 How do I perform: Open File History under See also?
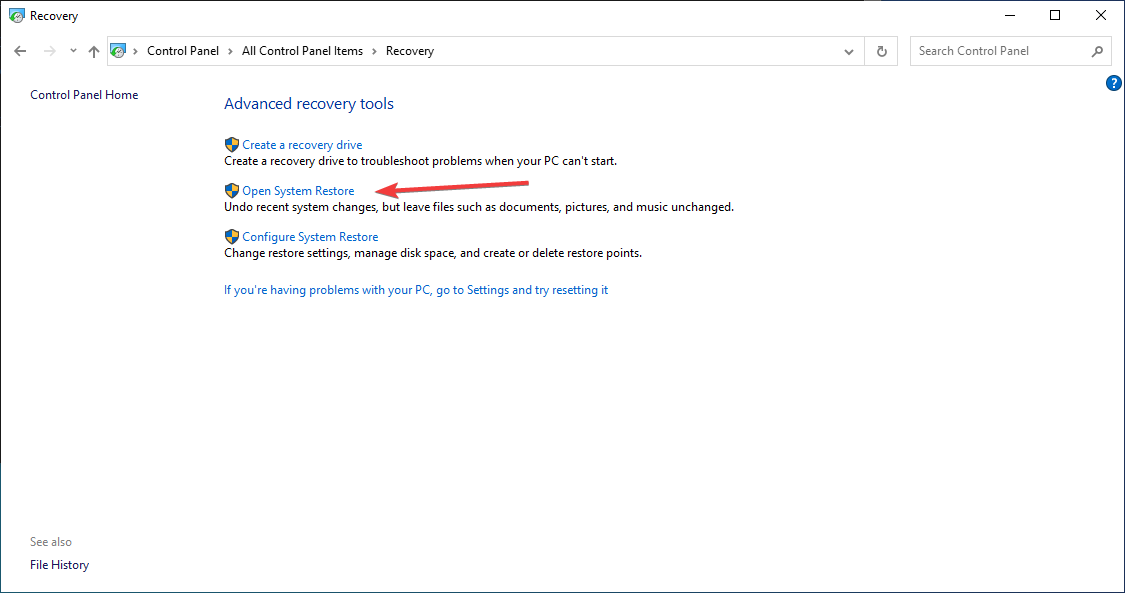pos(59,564)
